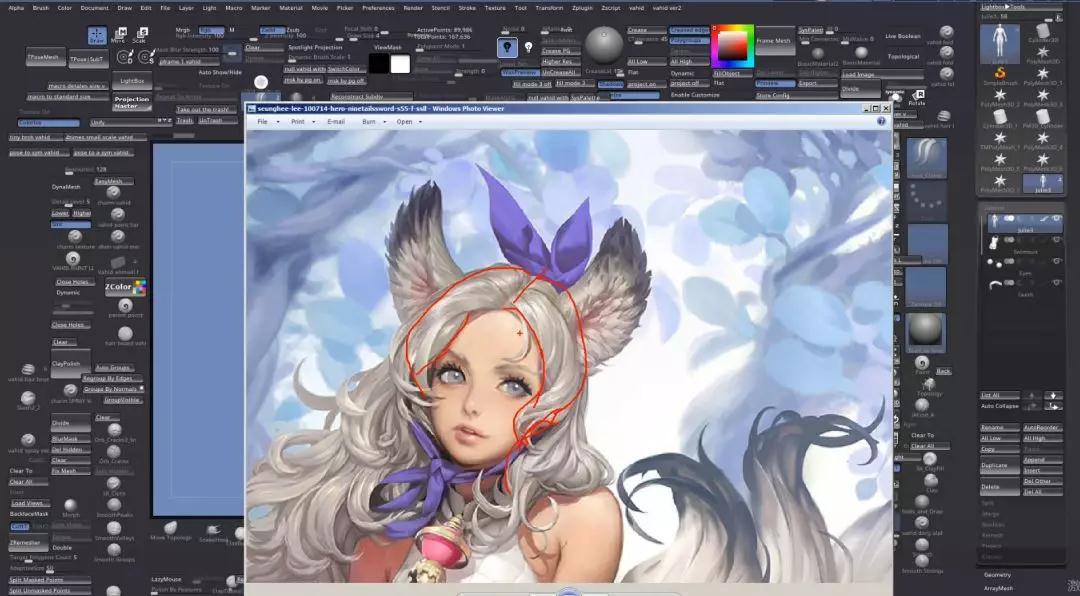Viewport: 1080px width, 596px height.
Task: Expand the Geometry section
Action: pos(997,575)
